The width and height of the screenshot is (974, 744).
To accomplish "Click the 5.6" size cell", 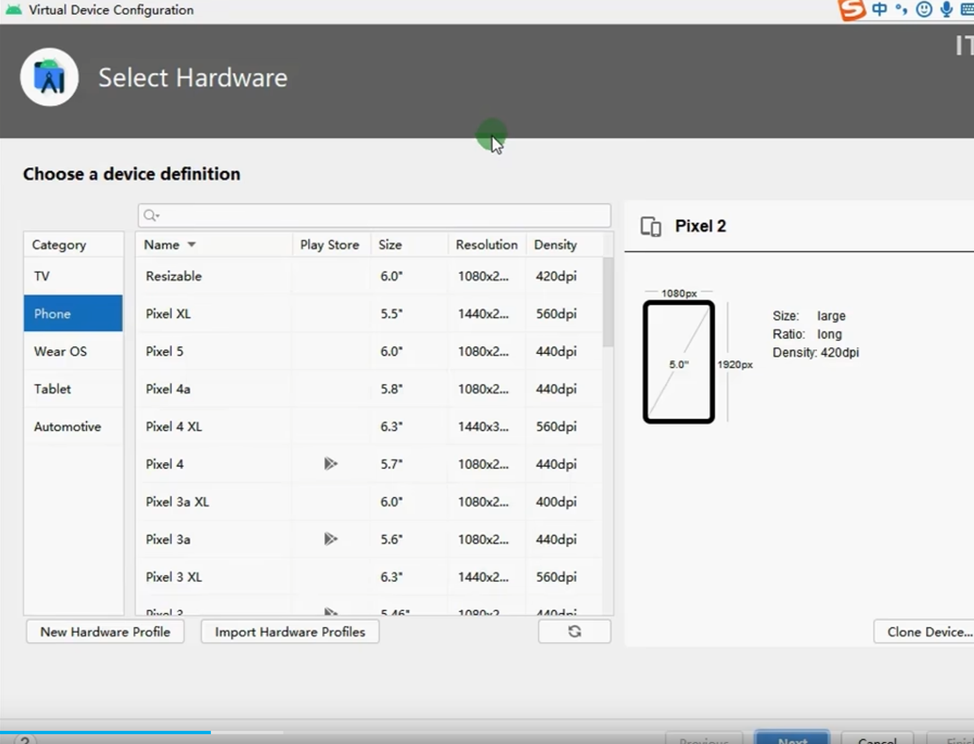I will (x=391, y=539).
